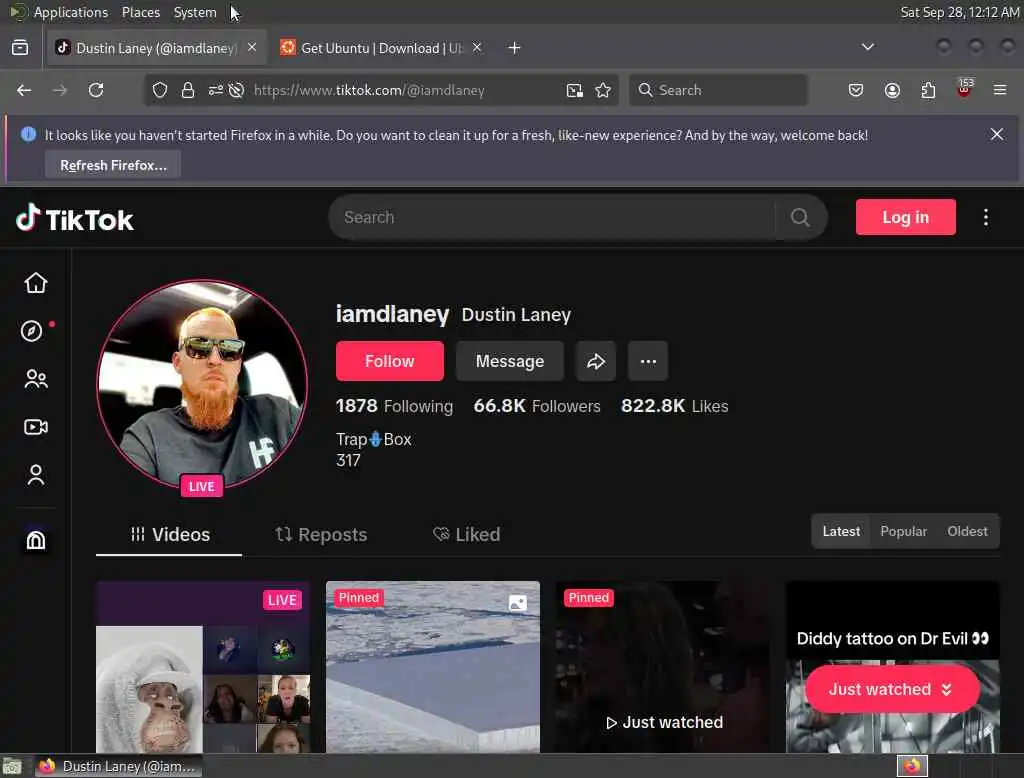Click the TikTok search input field
The height and width of the screenshot is (778, 1024).
[552, 218]
